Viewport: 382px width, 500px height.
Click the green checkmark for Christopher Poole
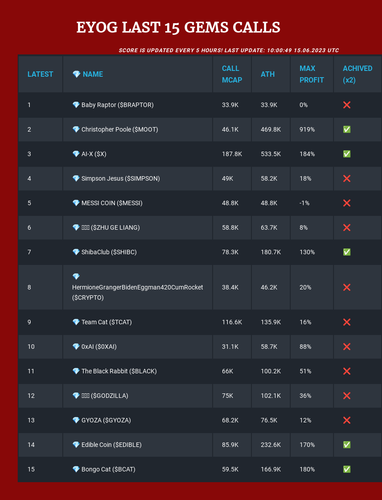(x=347, y=129)
